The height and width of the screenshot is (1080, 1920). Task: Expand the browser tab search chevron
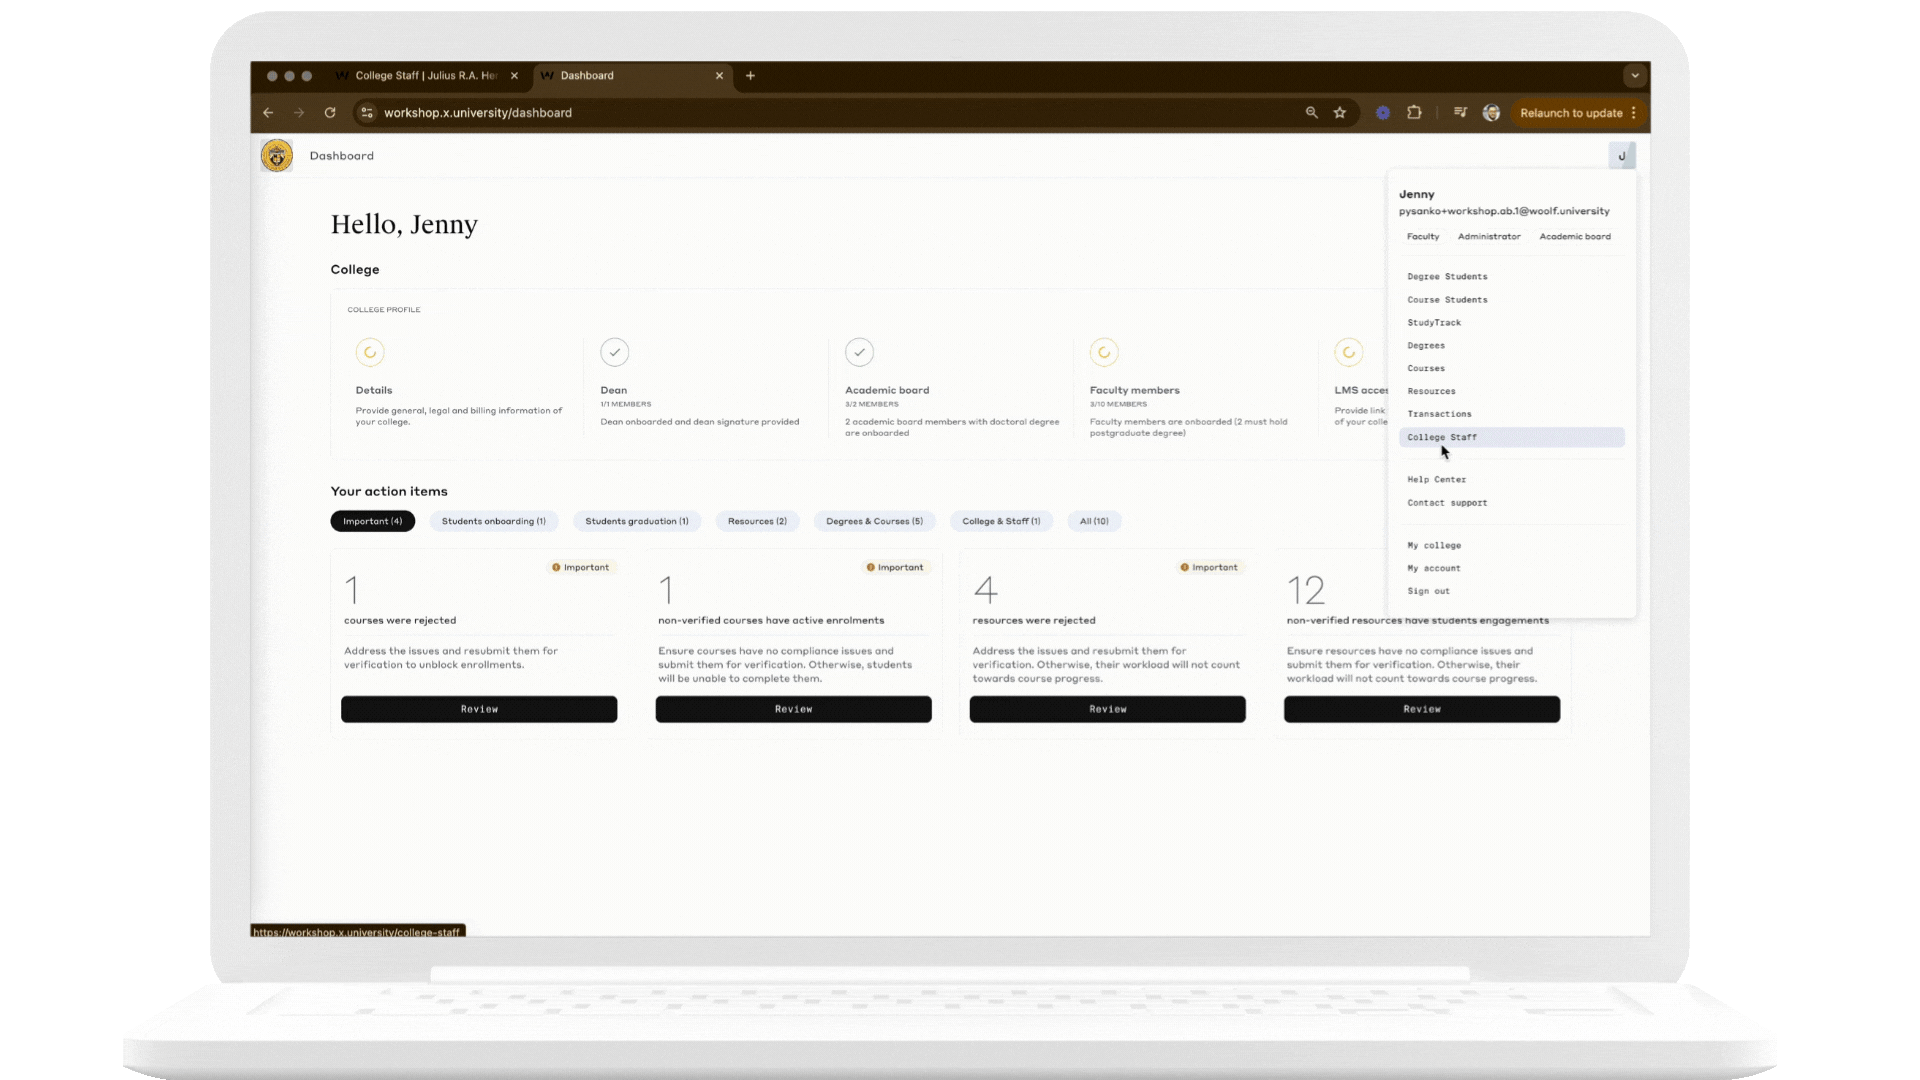point(1635,76)
